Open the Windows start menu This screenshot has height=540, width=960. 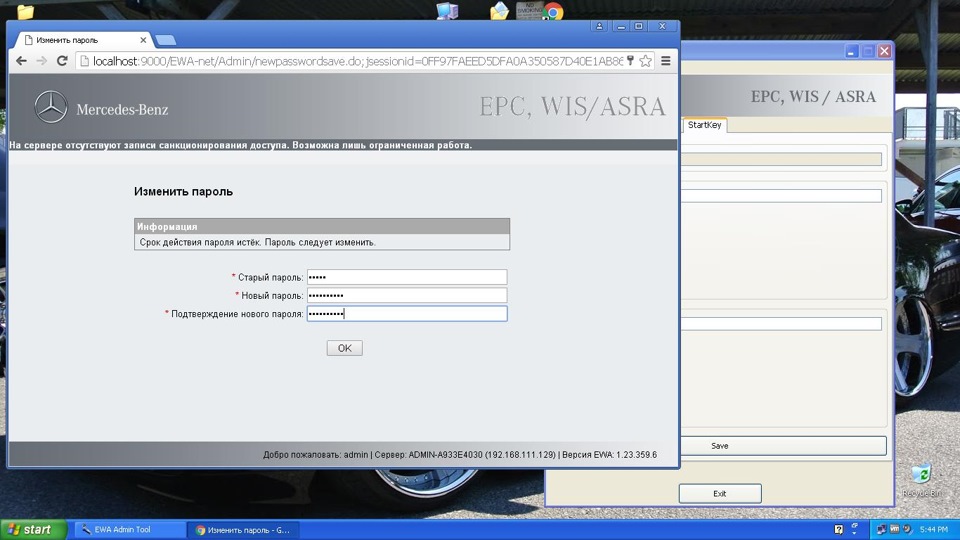coord(33,530)
